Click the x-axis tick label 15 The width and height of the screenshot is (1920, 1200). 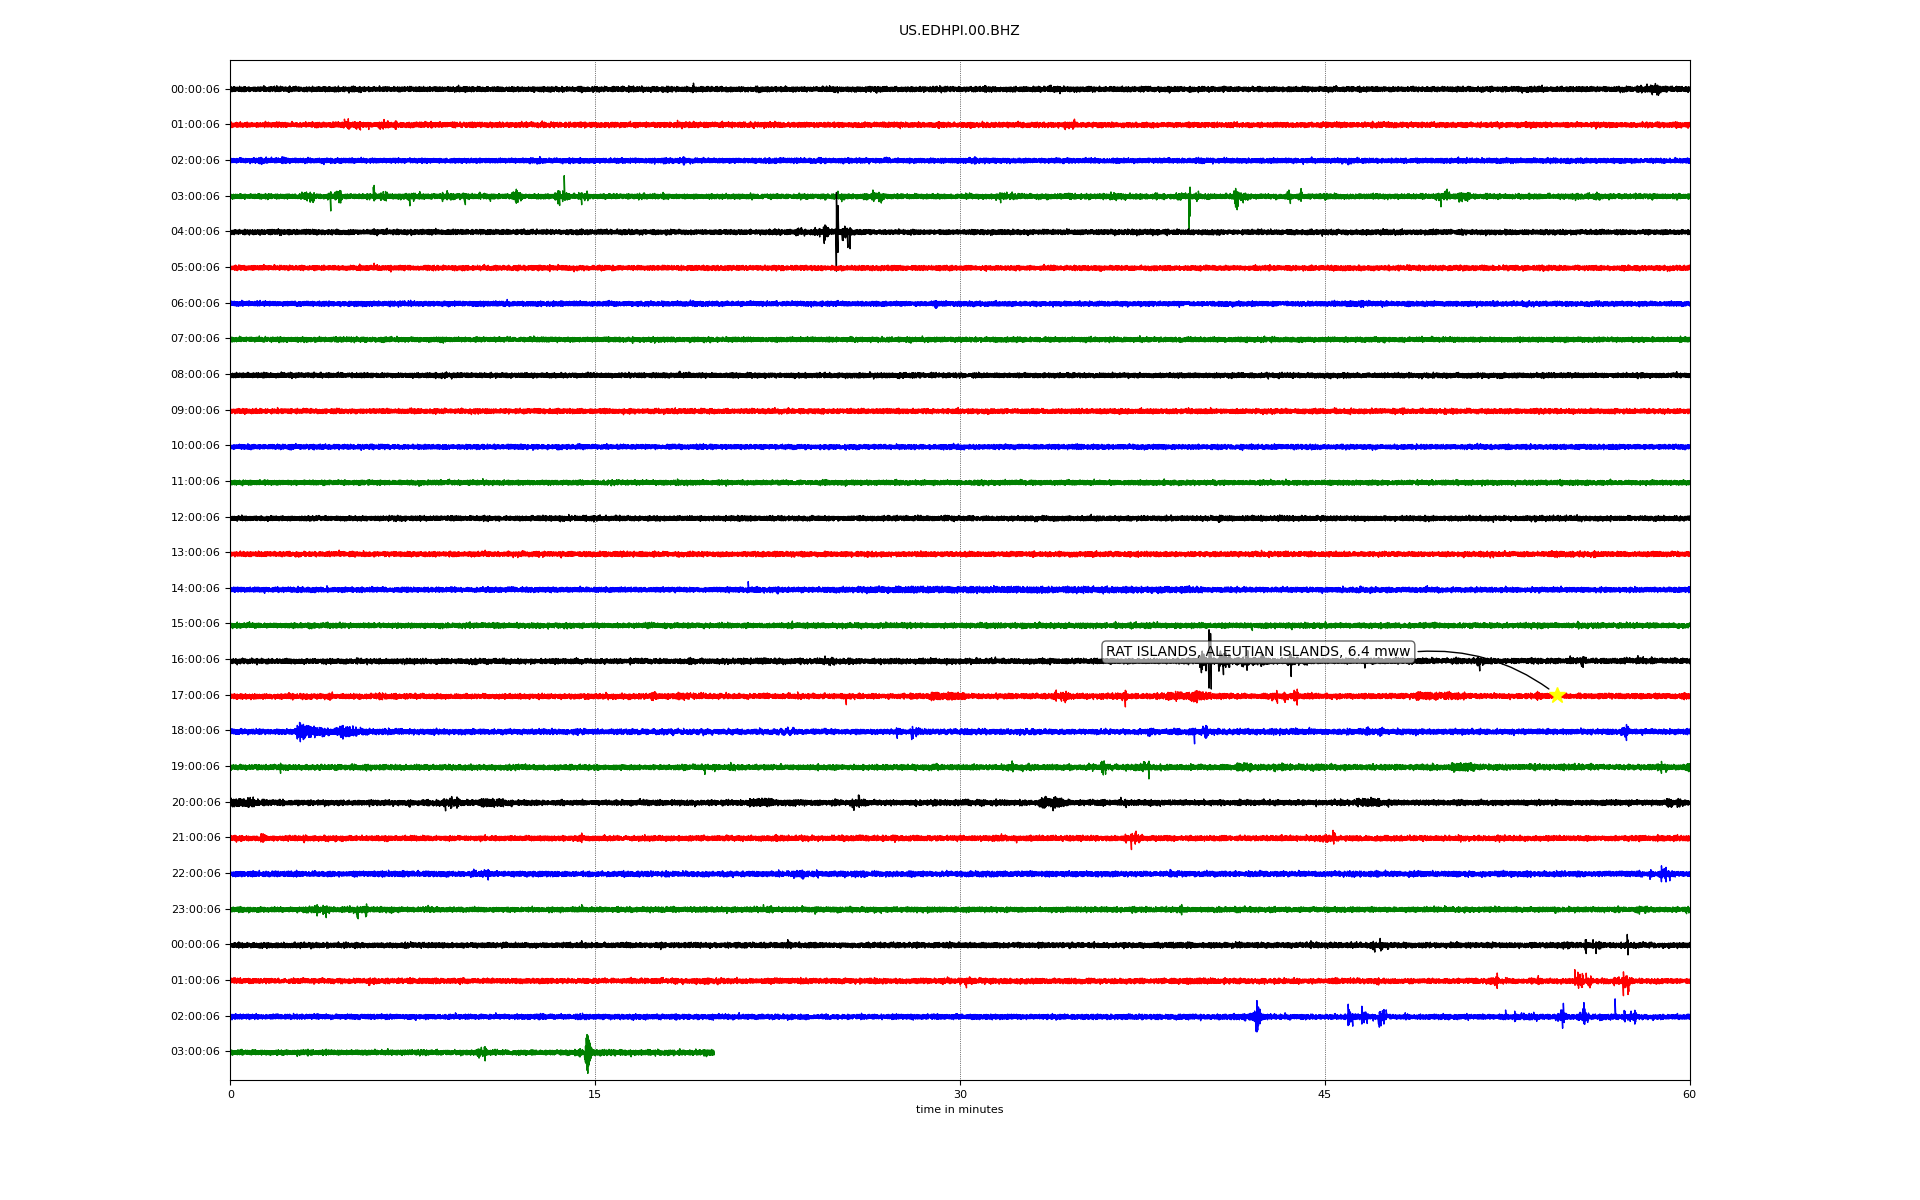tap(595, 1094)
